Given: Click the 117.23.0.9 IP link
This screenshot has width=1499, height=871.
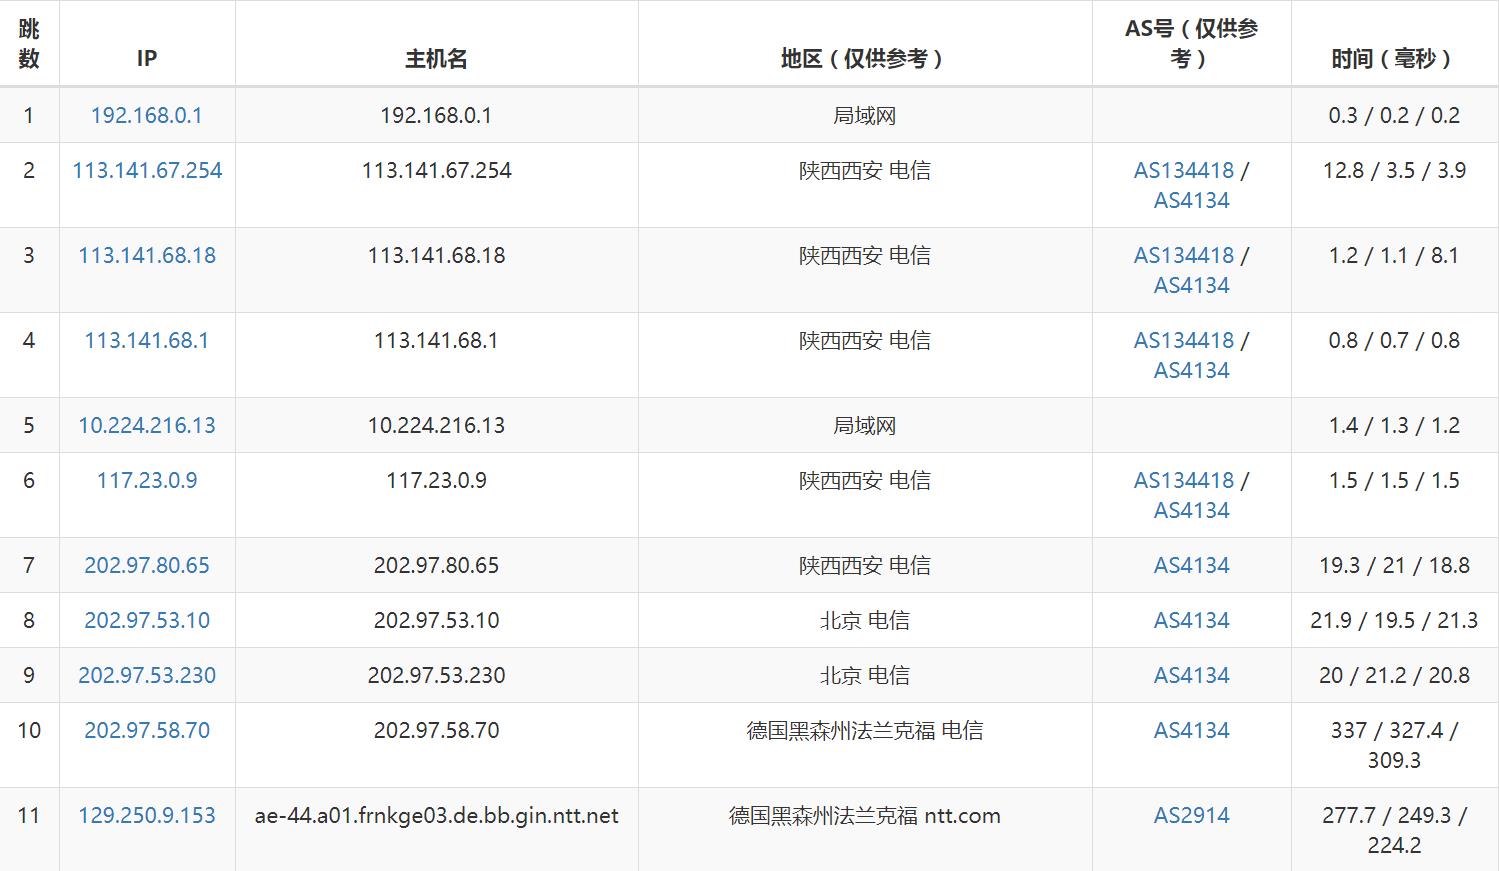Looking at the screenshot, I should point(147,480).
